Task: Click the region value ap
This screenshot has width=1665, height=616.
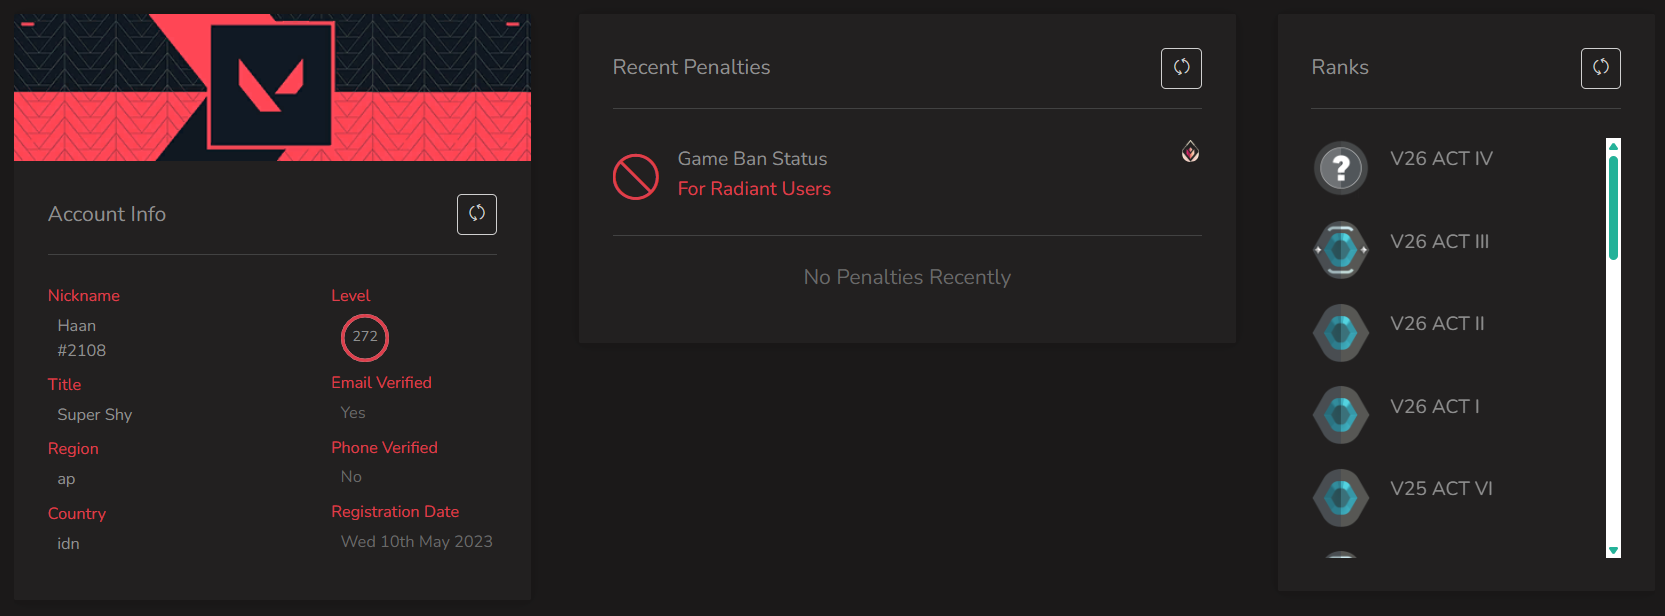Action: tap(66, 479)
